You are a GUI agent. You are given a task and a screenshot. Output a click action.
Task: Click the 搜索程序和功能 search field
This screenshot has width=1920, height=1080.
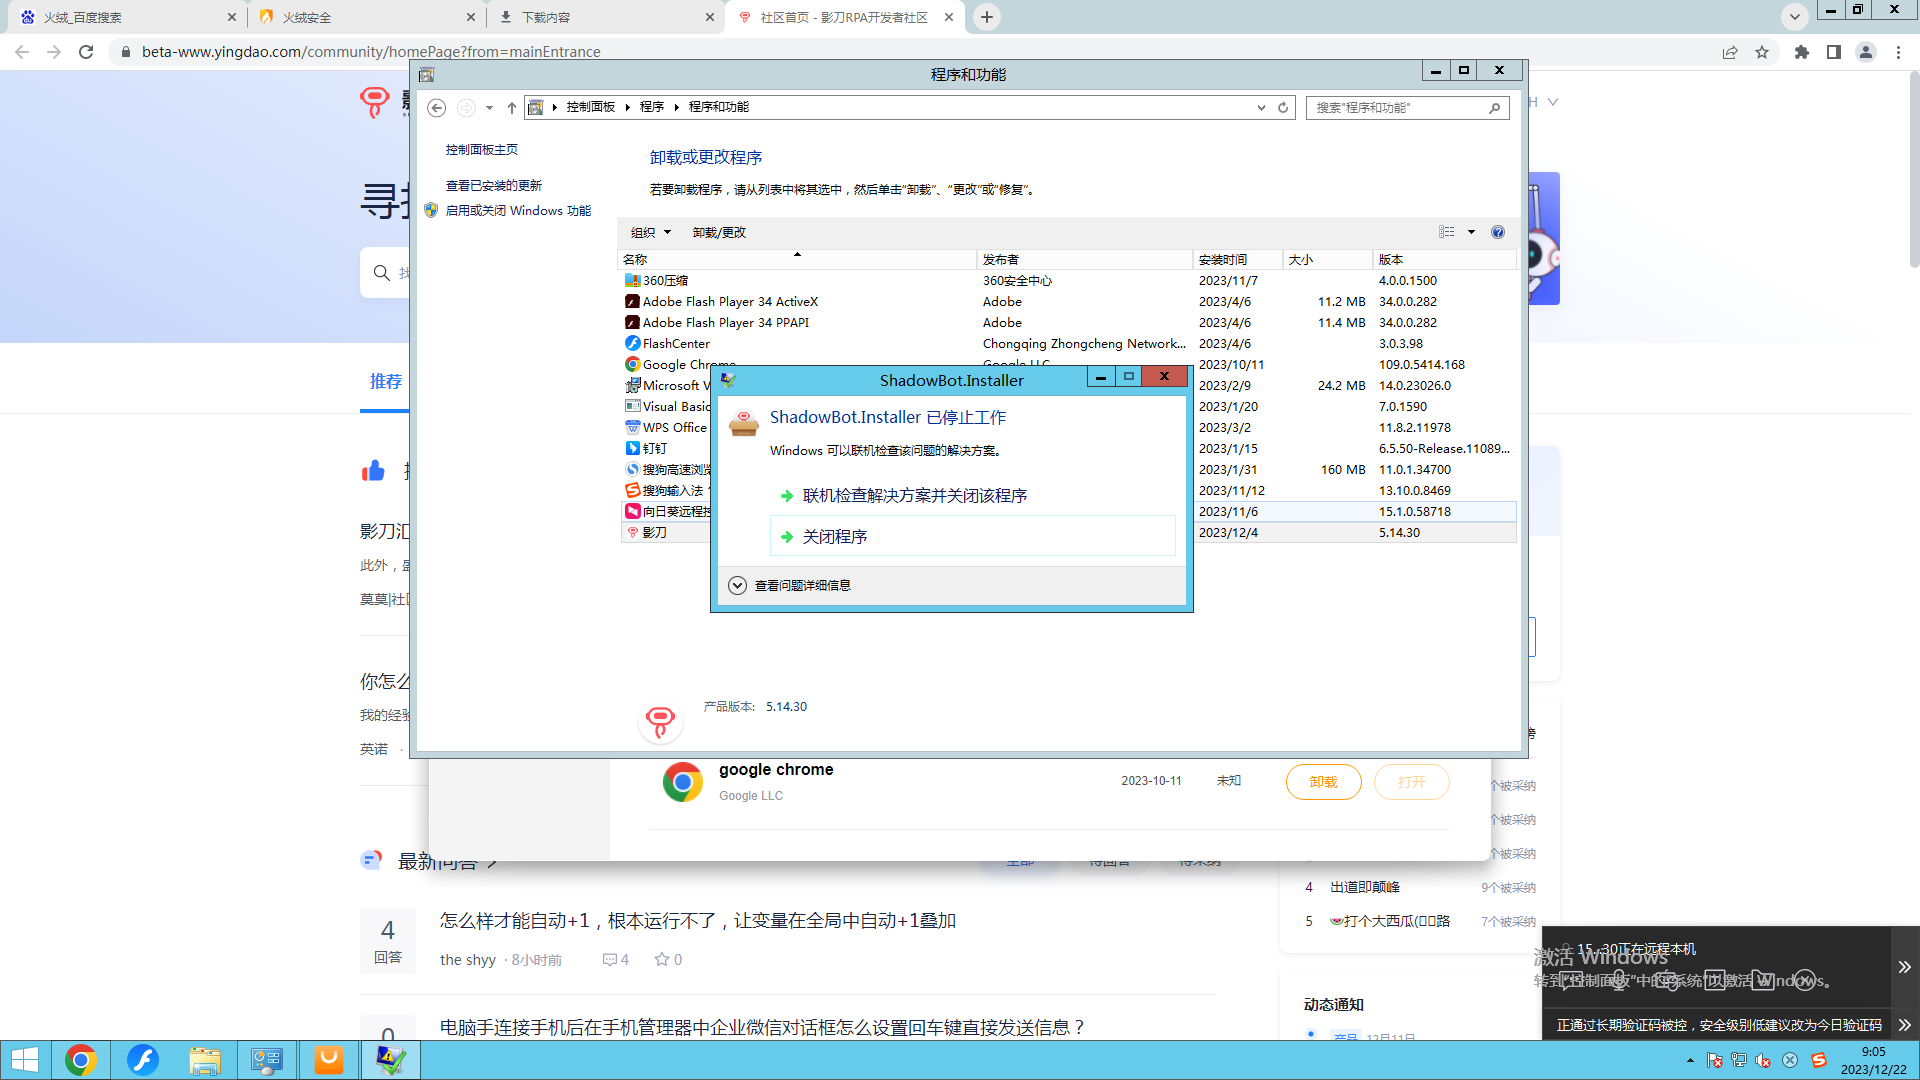[1395, 108]
